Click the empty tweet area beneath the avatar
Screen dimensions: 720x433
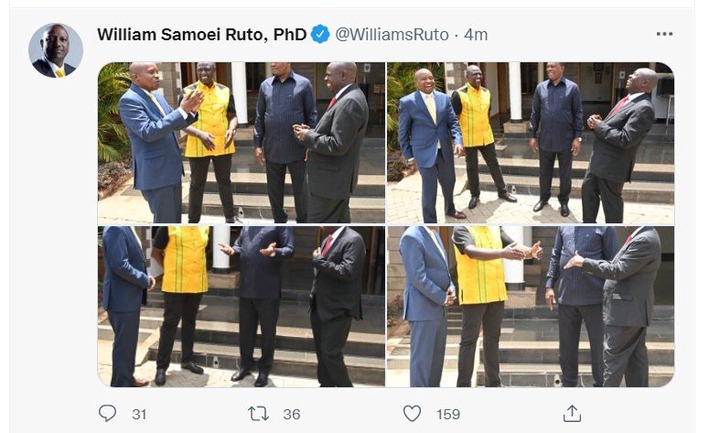56,230
